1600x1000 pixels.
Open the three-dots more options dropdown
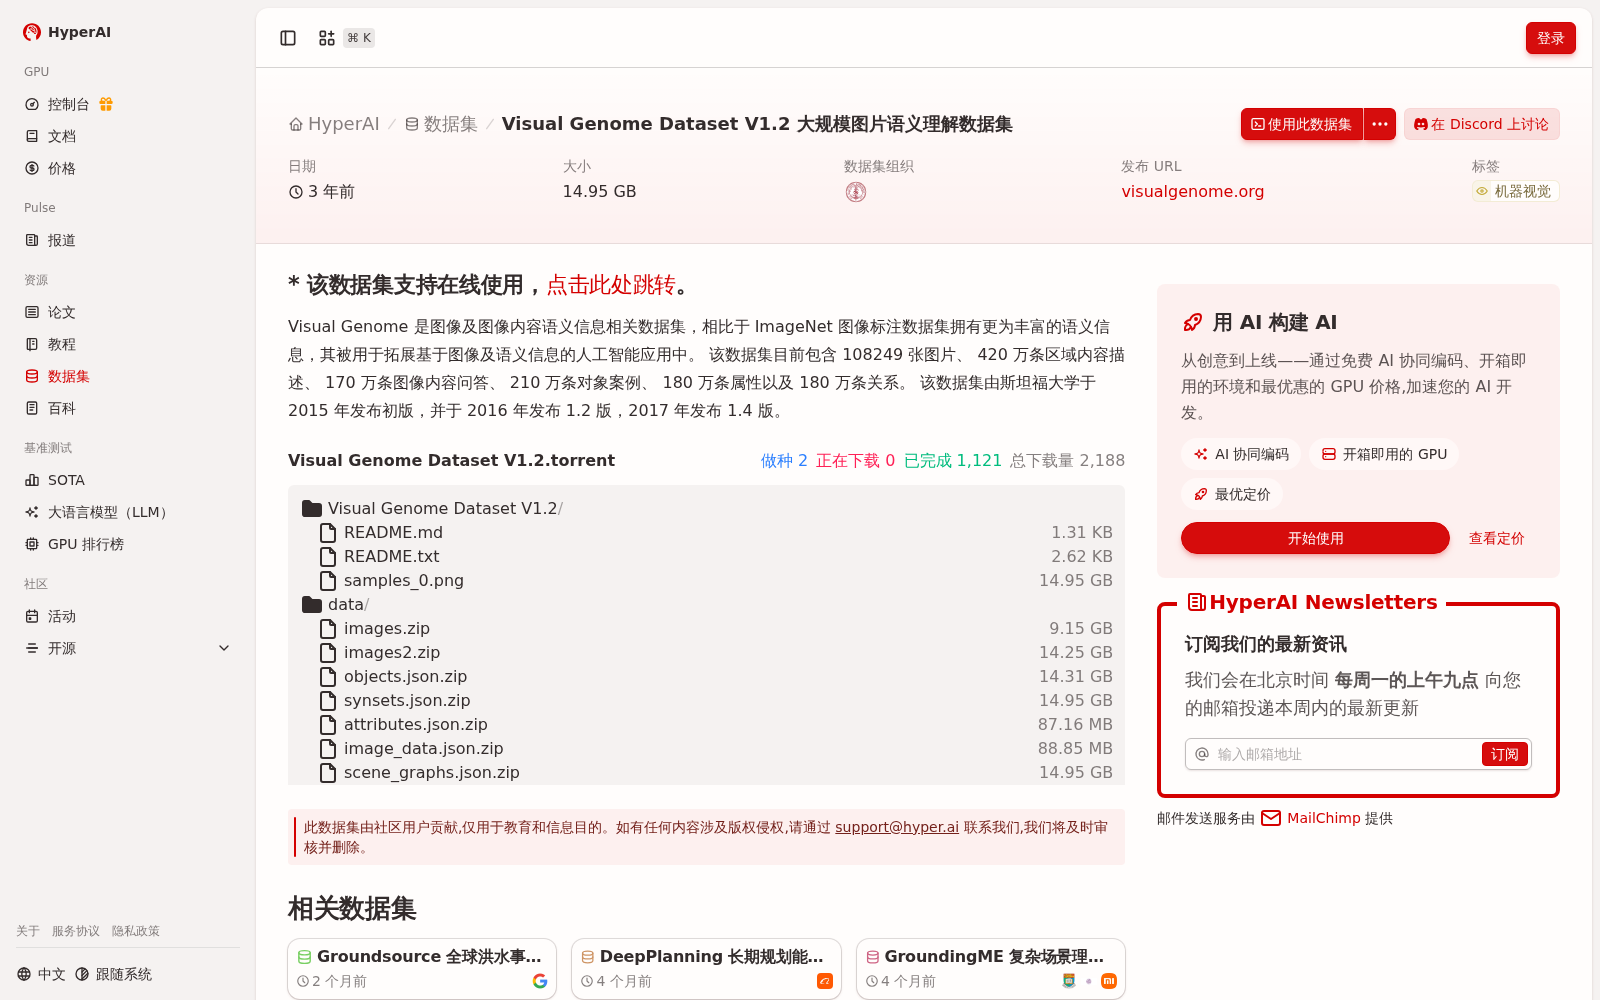point(1380,124)
